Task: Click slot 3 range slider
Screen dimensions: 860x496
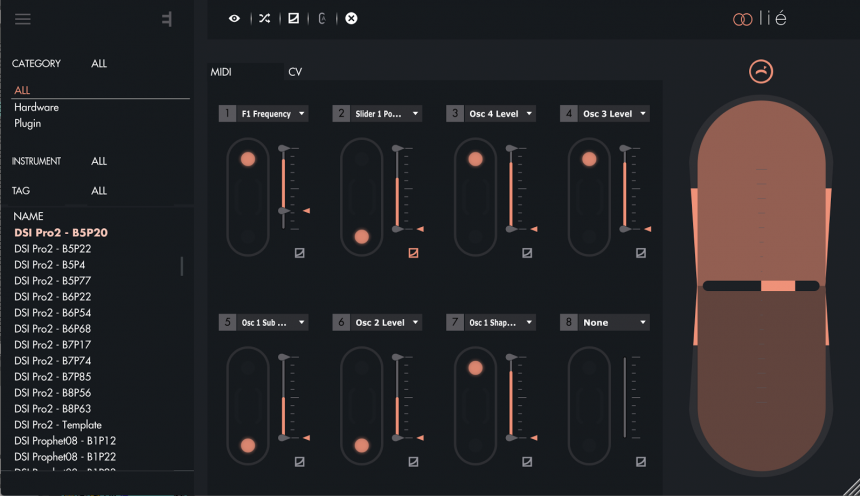Action: point(511,189)
